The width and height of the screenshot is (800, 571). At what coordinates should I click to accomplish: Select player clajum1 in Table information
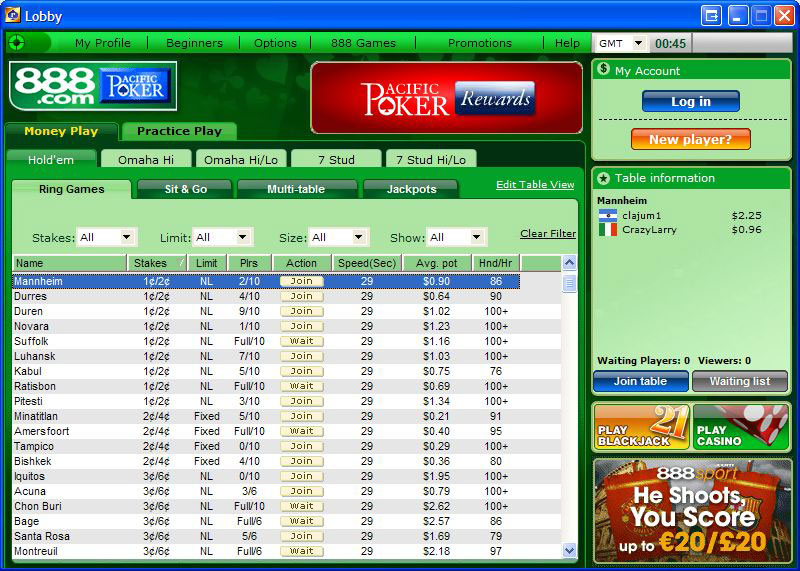click(x=681, y=215)
